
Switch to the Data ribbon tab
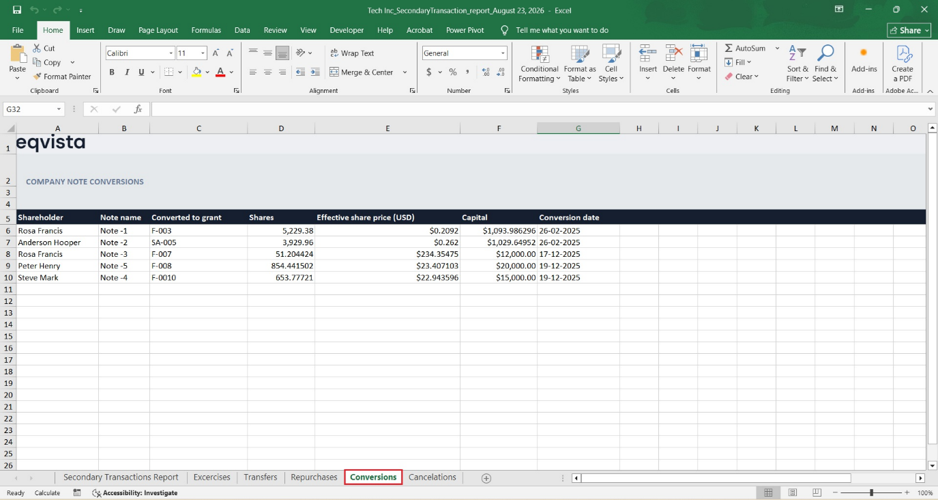(242, 30)
